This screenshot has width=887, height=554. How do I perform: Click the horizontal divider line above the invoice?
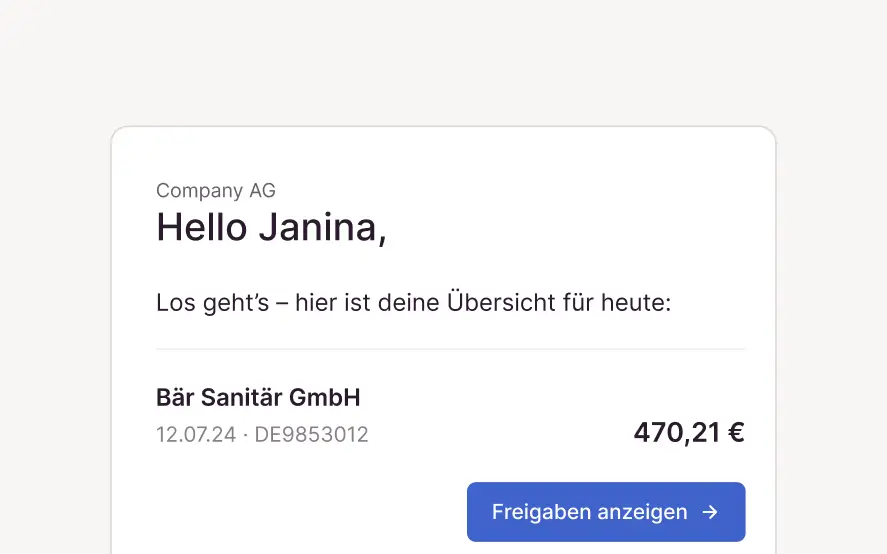tap(450, 349)
